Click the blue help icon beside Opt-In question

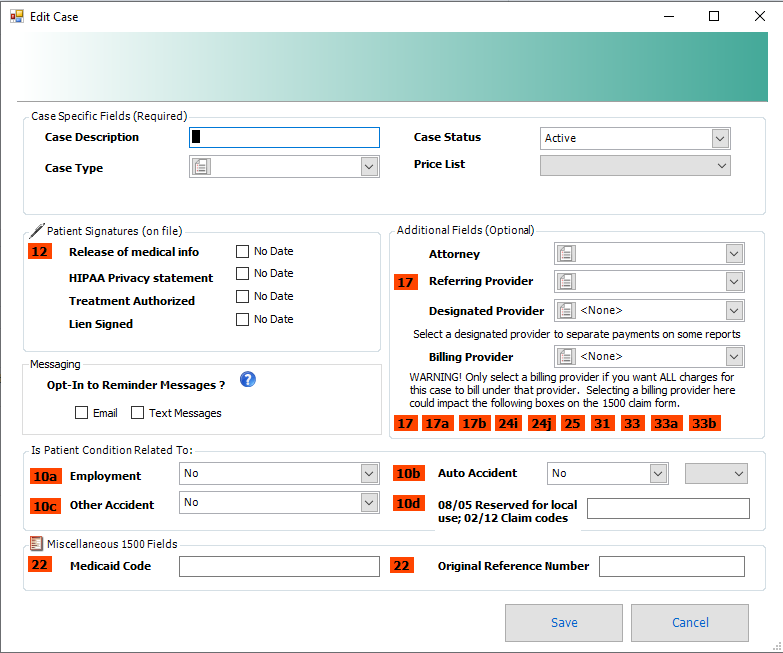point(249,379)
